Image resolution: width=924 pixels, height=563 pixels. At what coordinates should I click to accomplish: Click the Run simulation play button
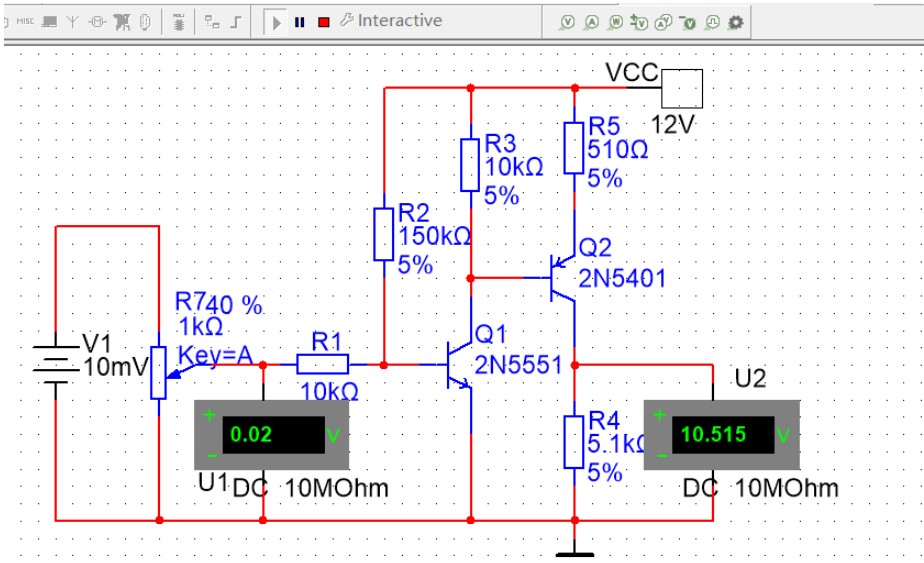277,22
